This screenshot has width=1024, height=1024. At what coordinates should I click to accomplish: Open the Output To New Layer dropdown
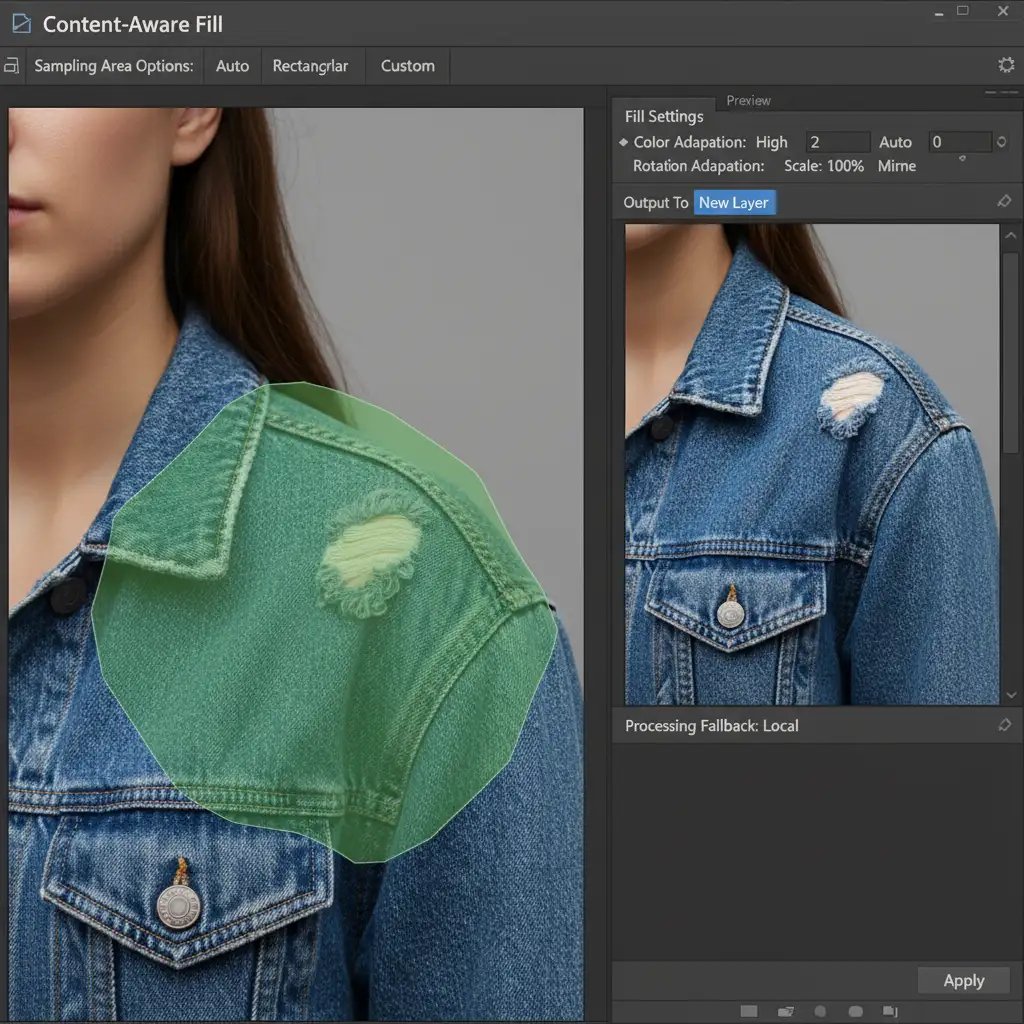point(734,203)
